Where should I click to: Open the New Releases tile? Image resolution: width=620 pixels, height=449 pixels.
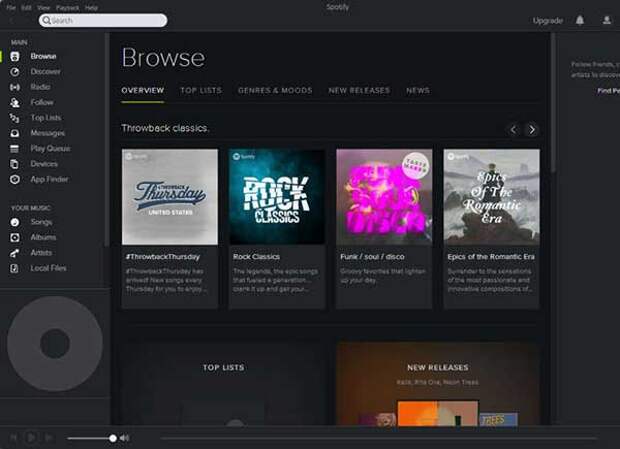click(438, 384)
